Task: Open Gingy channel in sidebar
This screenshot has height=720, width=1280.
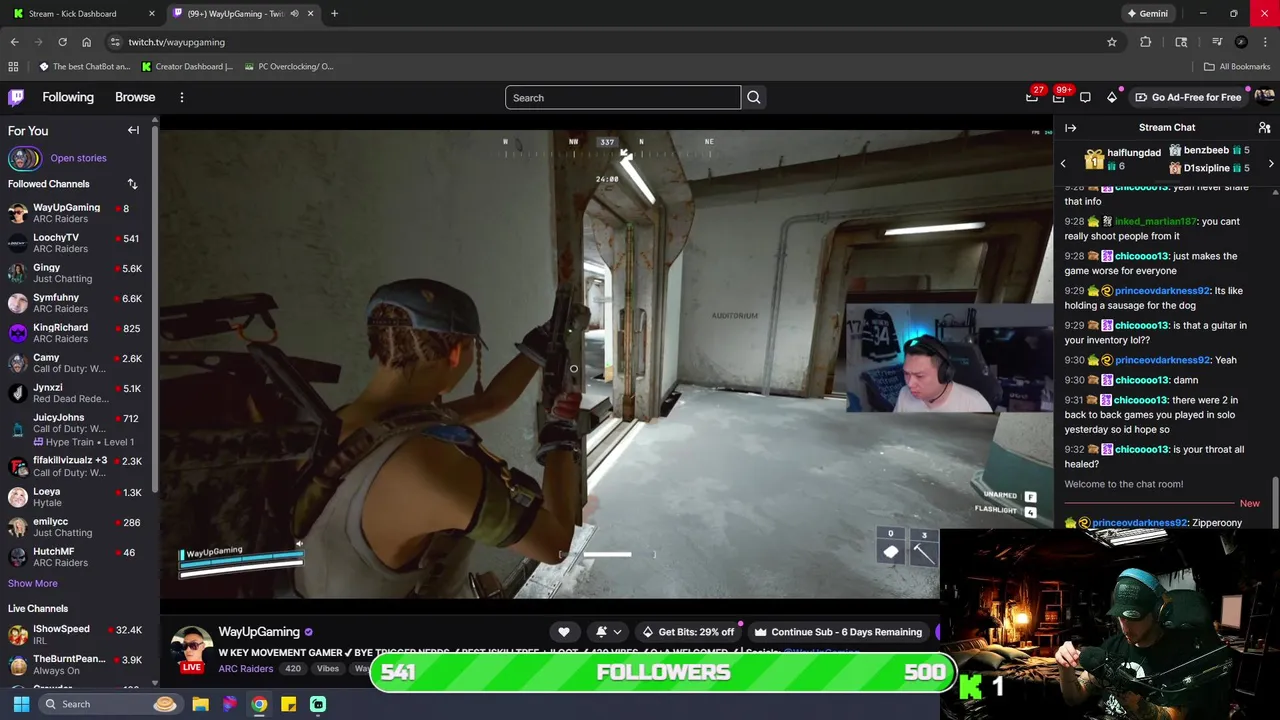Action: (x=75, y=273)
